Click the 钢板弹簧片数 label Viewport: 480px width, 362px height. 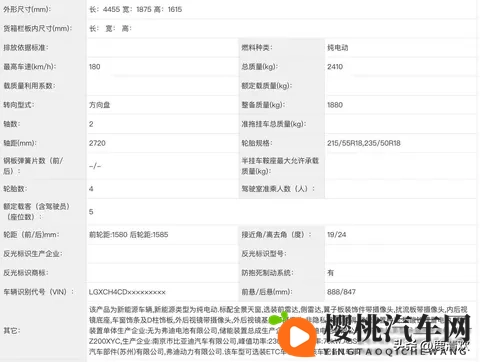pyautogui.click(x=33, y=166)
